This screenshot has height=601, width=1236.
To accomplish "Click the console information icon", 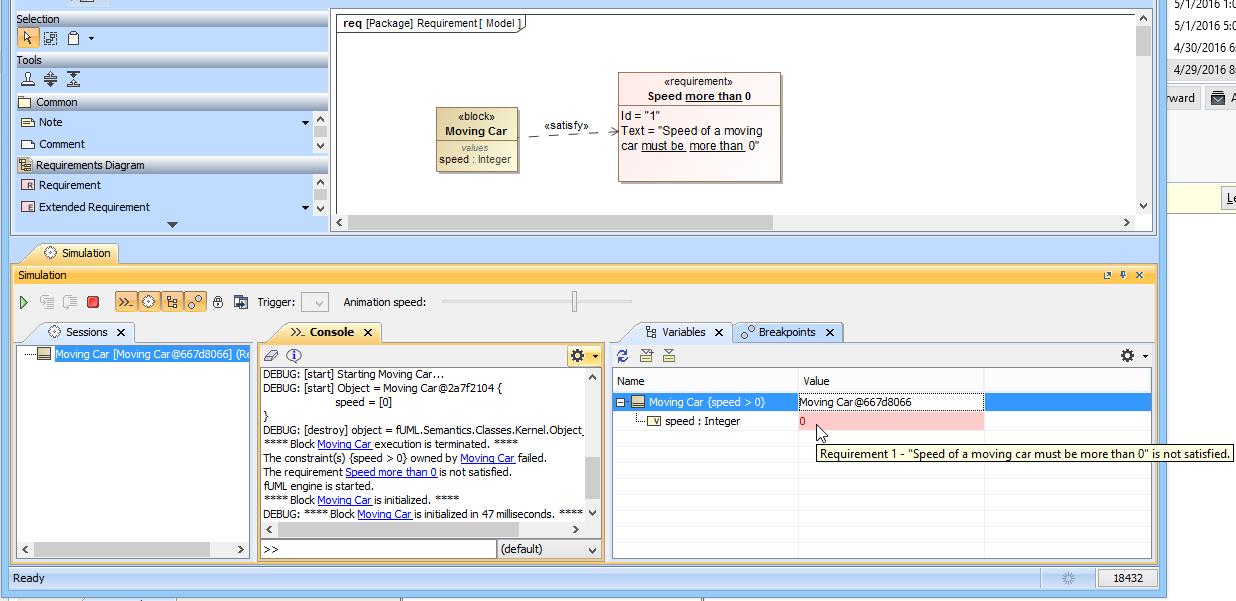I will coord(293,356).
